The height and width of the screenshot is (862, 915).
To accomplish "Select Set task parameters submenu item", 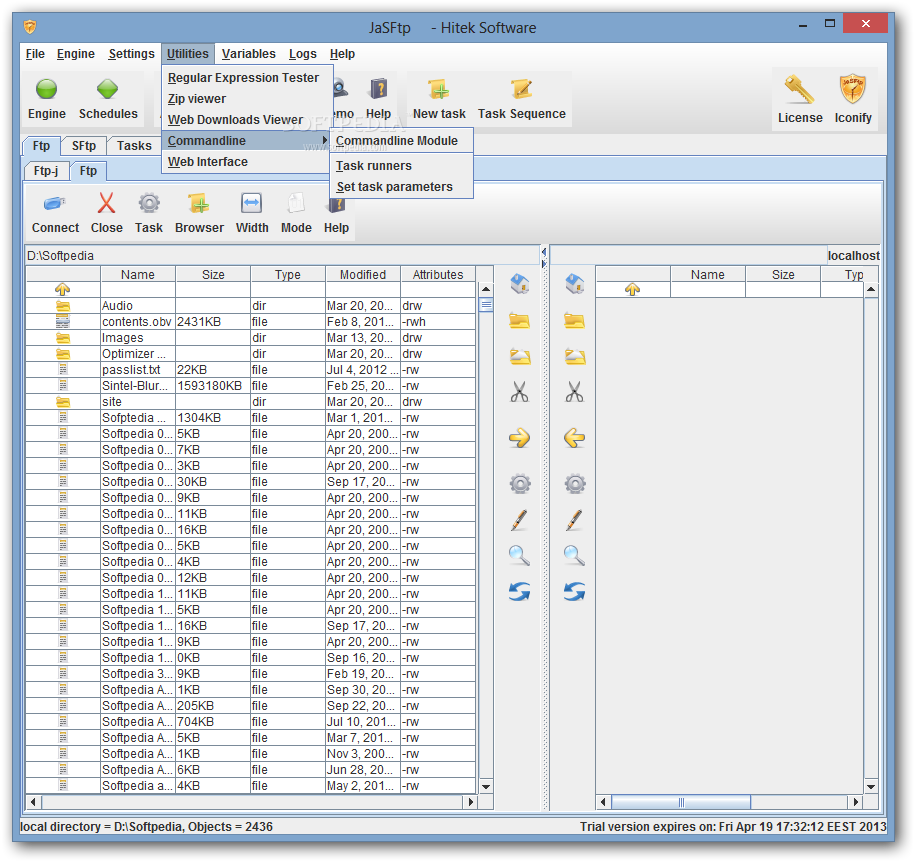I will pos(401,187).
